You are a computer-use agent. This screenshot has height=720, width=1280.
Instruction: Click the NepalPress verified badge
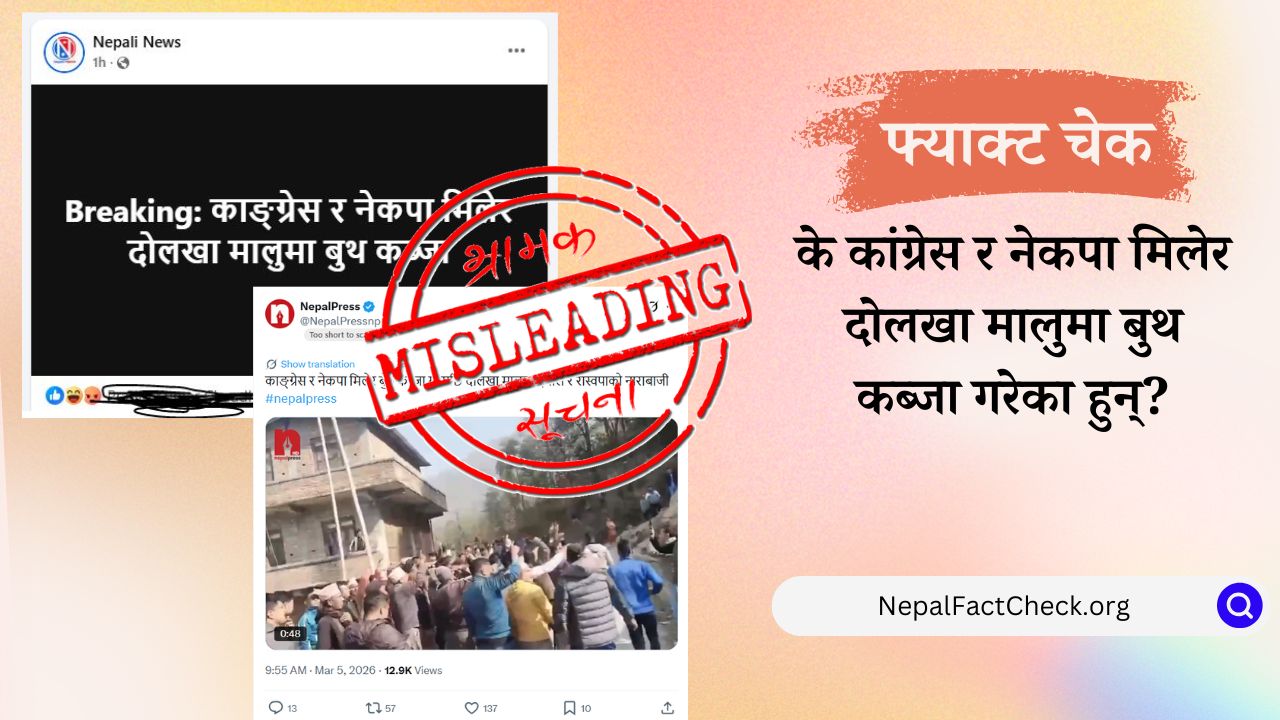(368, 306)
